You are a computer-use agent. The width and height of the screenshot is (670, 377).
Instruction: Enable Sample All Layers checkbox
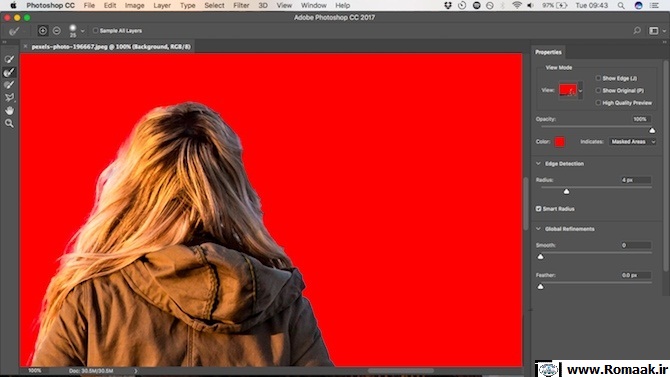[95, 31]
